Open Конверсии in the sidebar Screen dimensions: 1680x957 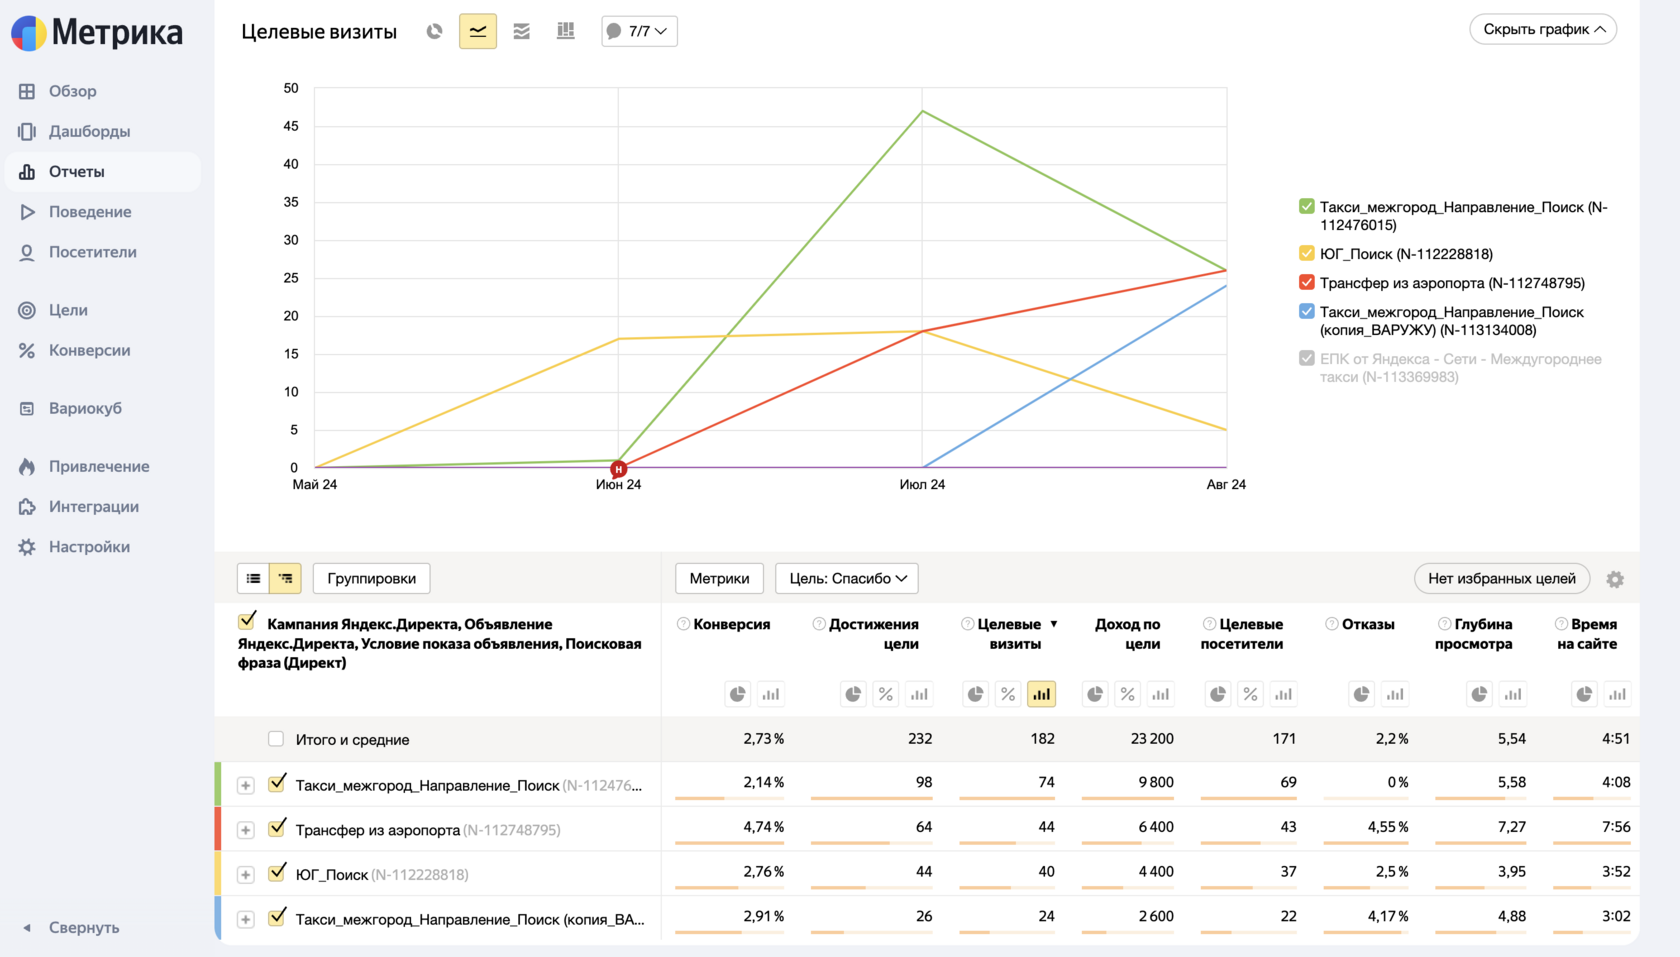89,350
